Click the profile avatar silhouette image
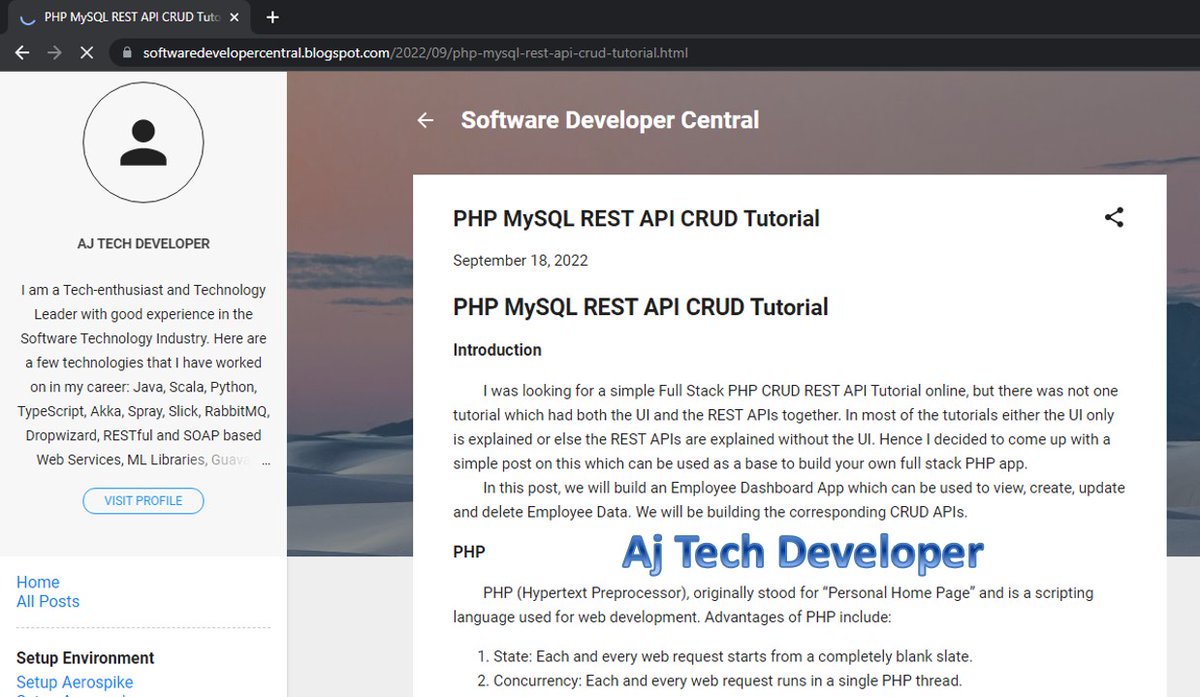 pos(143,143)
